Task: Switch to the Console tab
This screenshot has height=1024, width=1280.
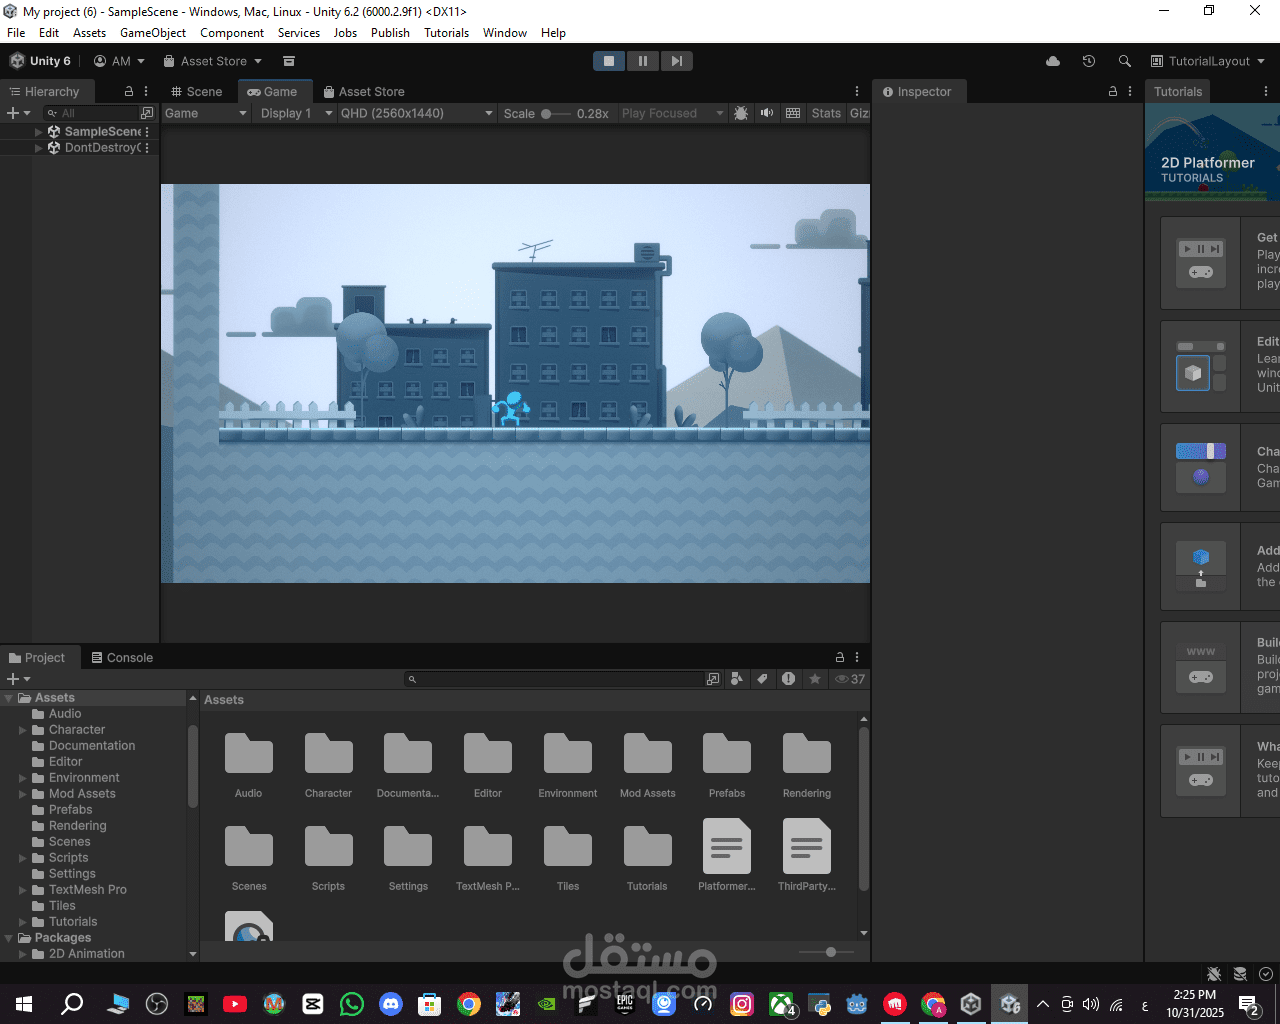Action: pos(122,657)
